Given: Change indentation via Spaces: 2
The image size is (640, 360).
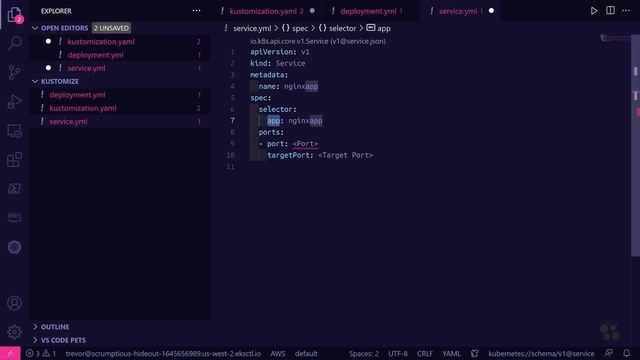Looking at the screenshot, I should coord(364,353).
